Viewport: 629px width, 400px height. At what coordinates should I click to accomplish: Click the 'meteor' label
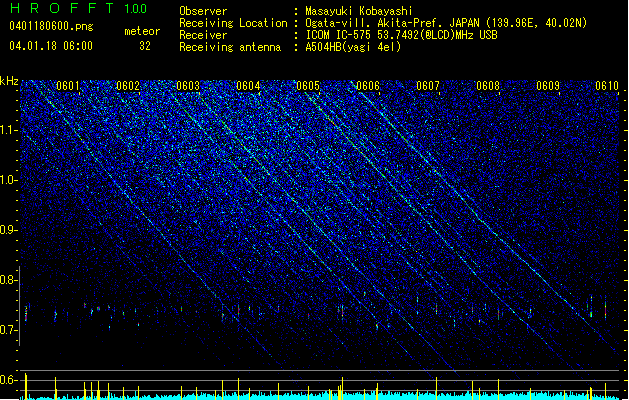[142, 31]
